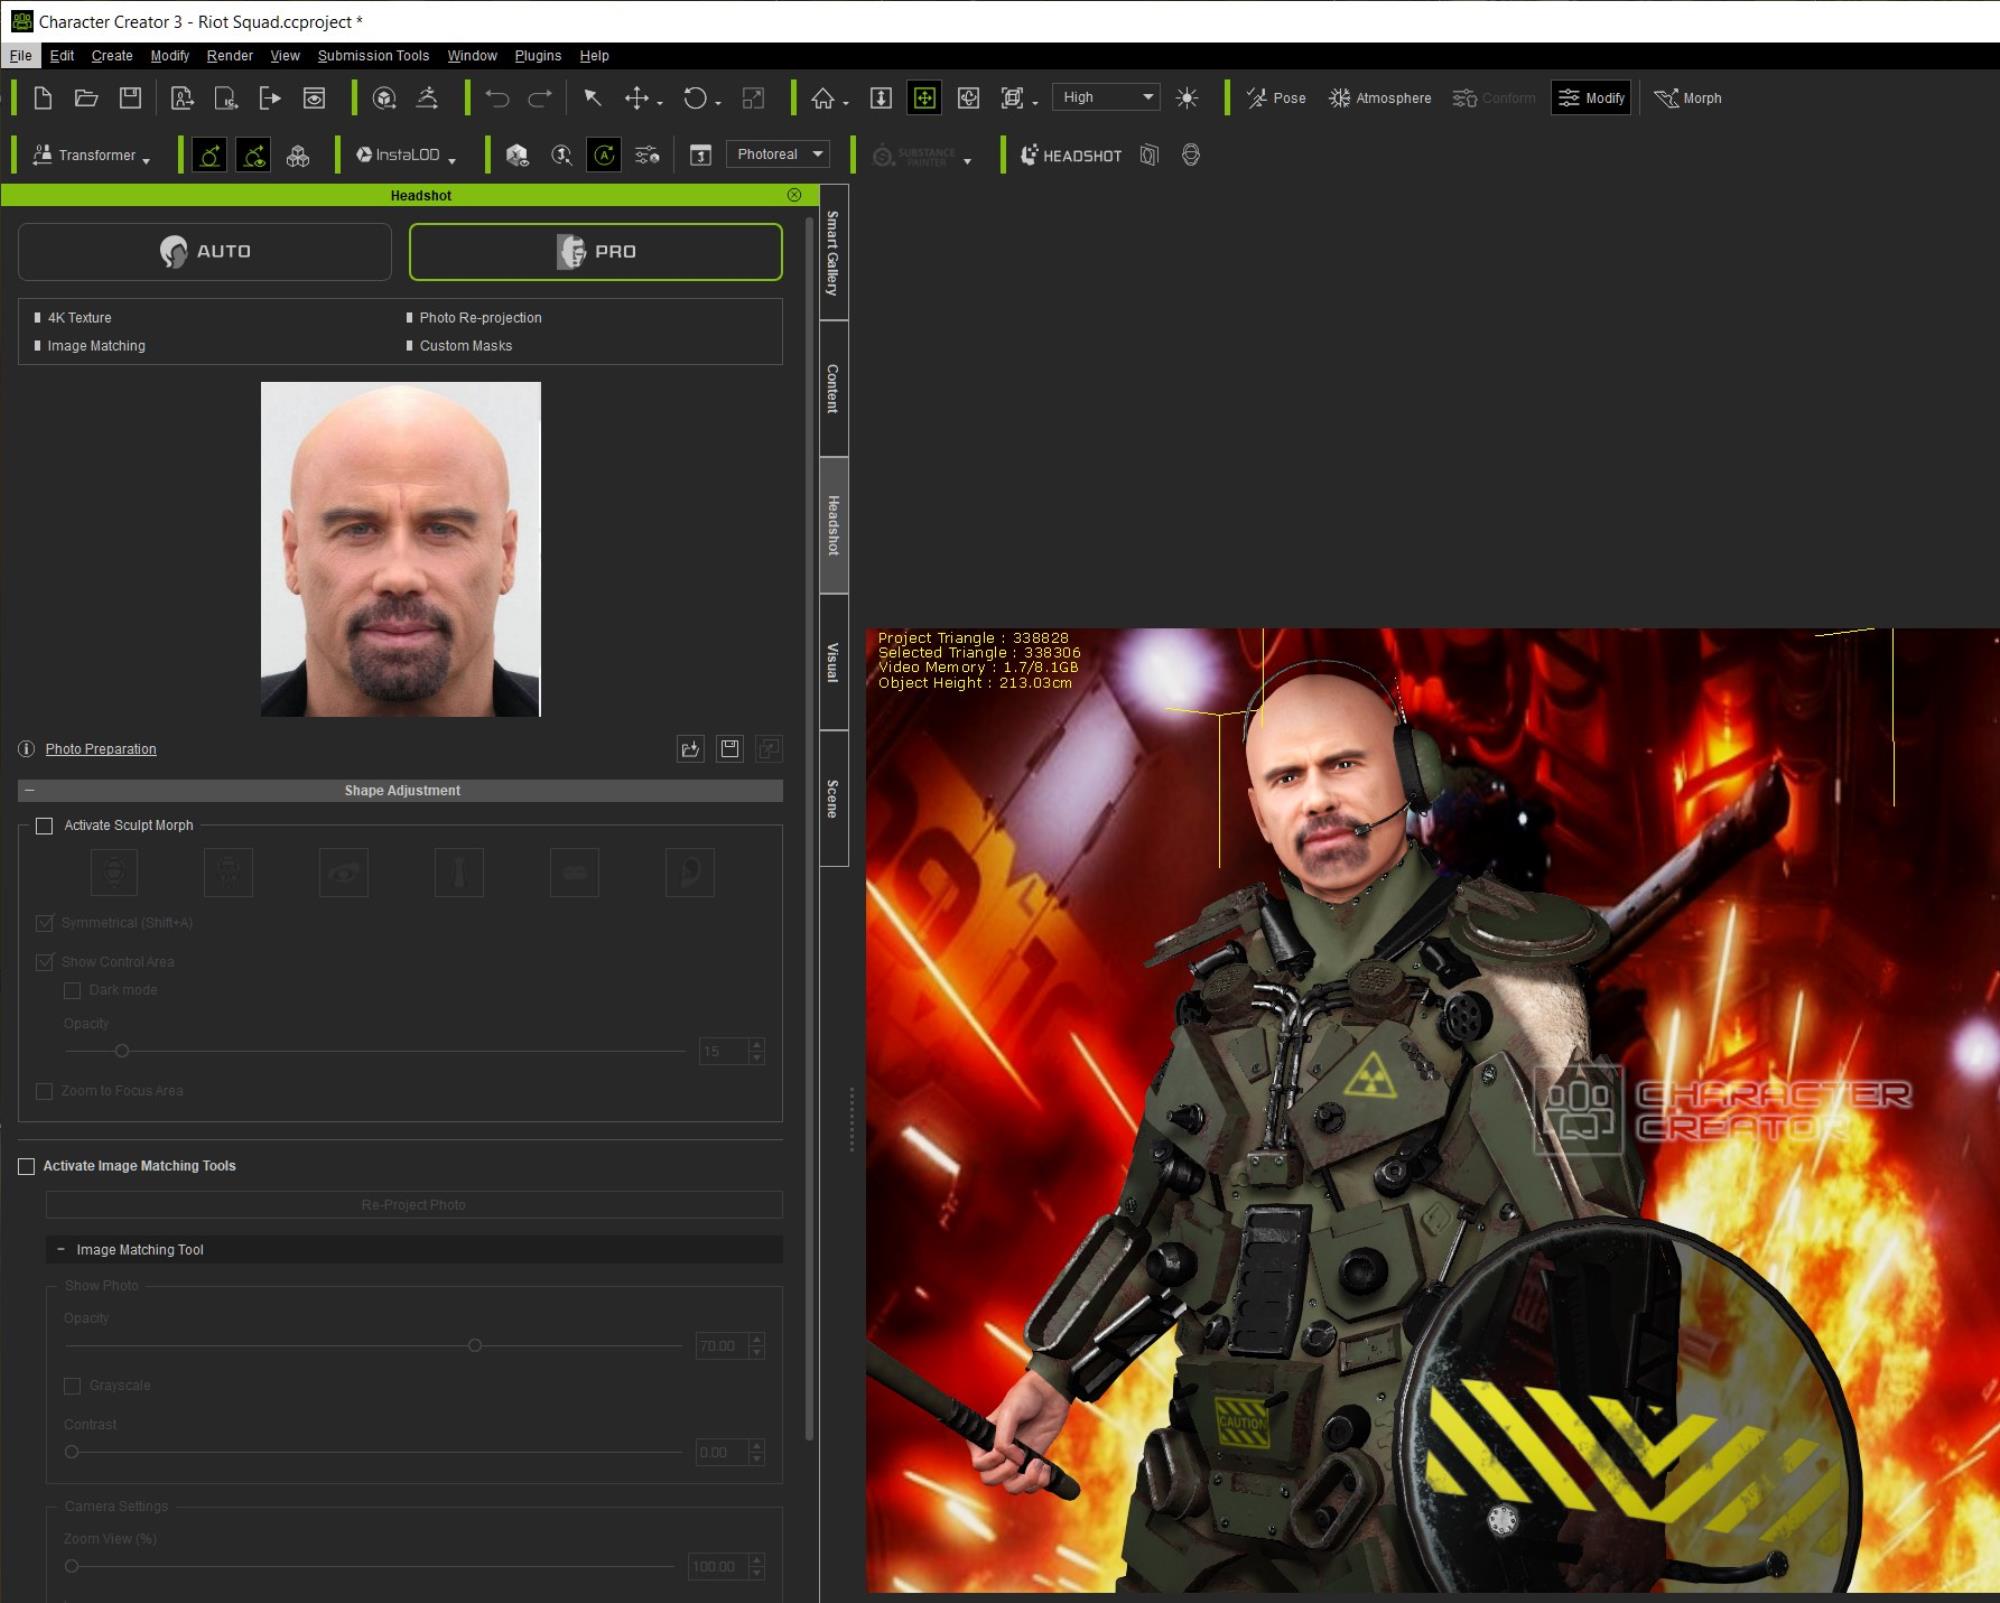Click the Export icon in the top toolbar
Image resolution: width=2000 pixels, height=1603 pixels.
[270, 98]
